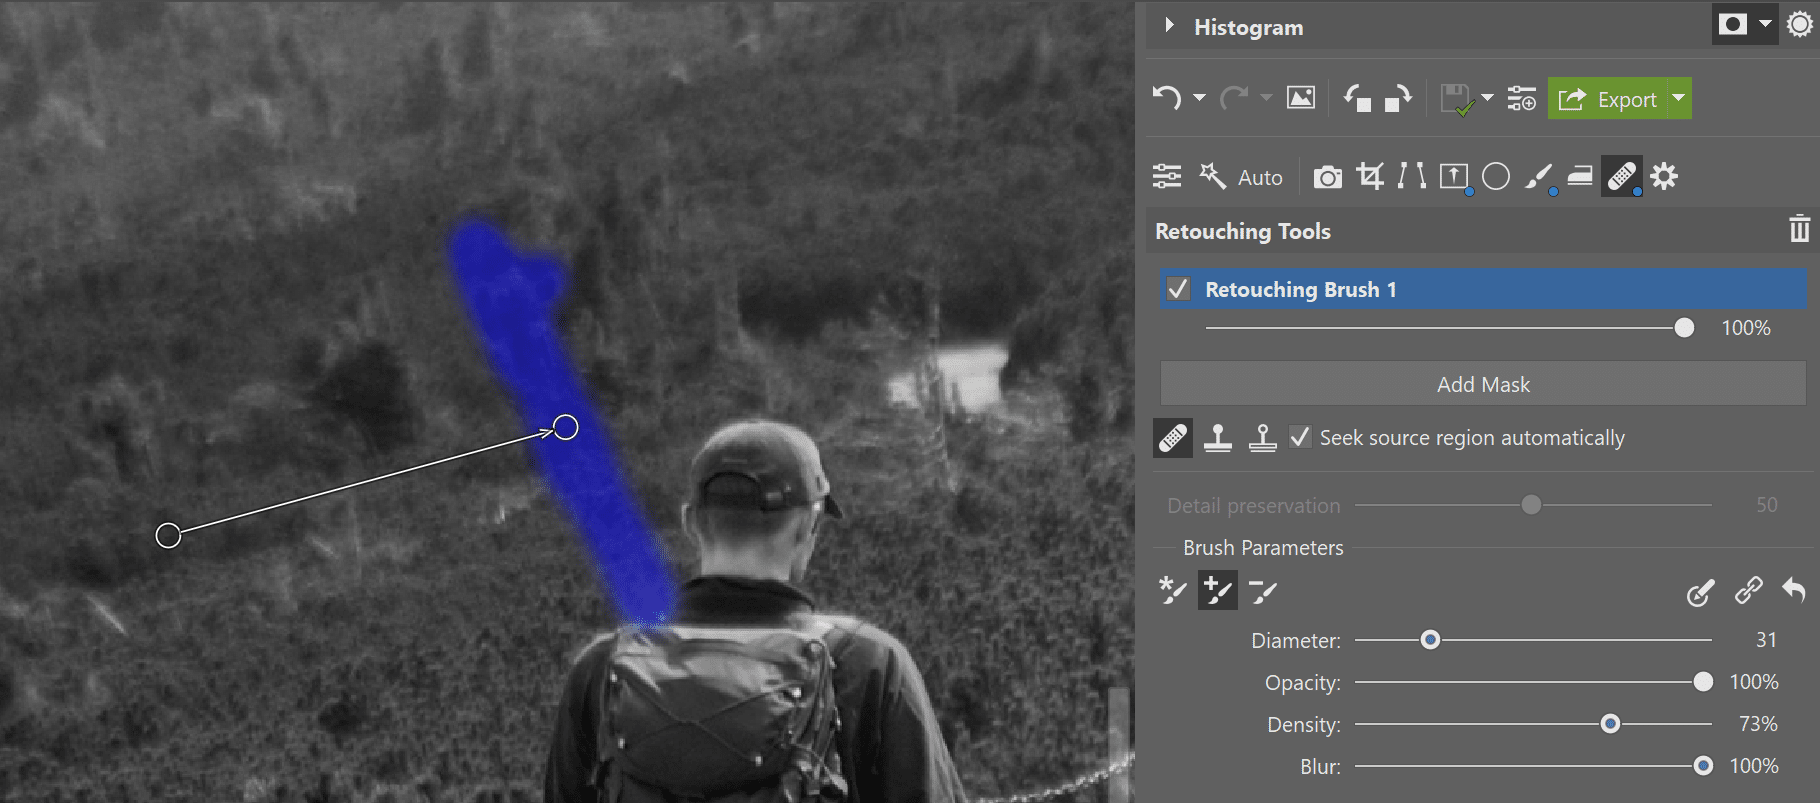The height and width of the screenshot is (803, 1820).
Task: Click the Diameter value 31
Action: pos(1766,640)
